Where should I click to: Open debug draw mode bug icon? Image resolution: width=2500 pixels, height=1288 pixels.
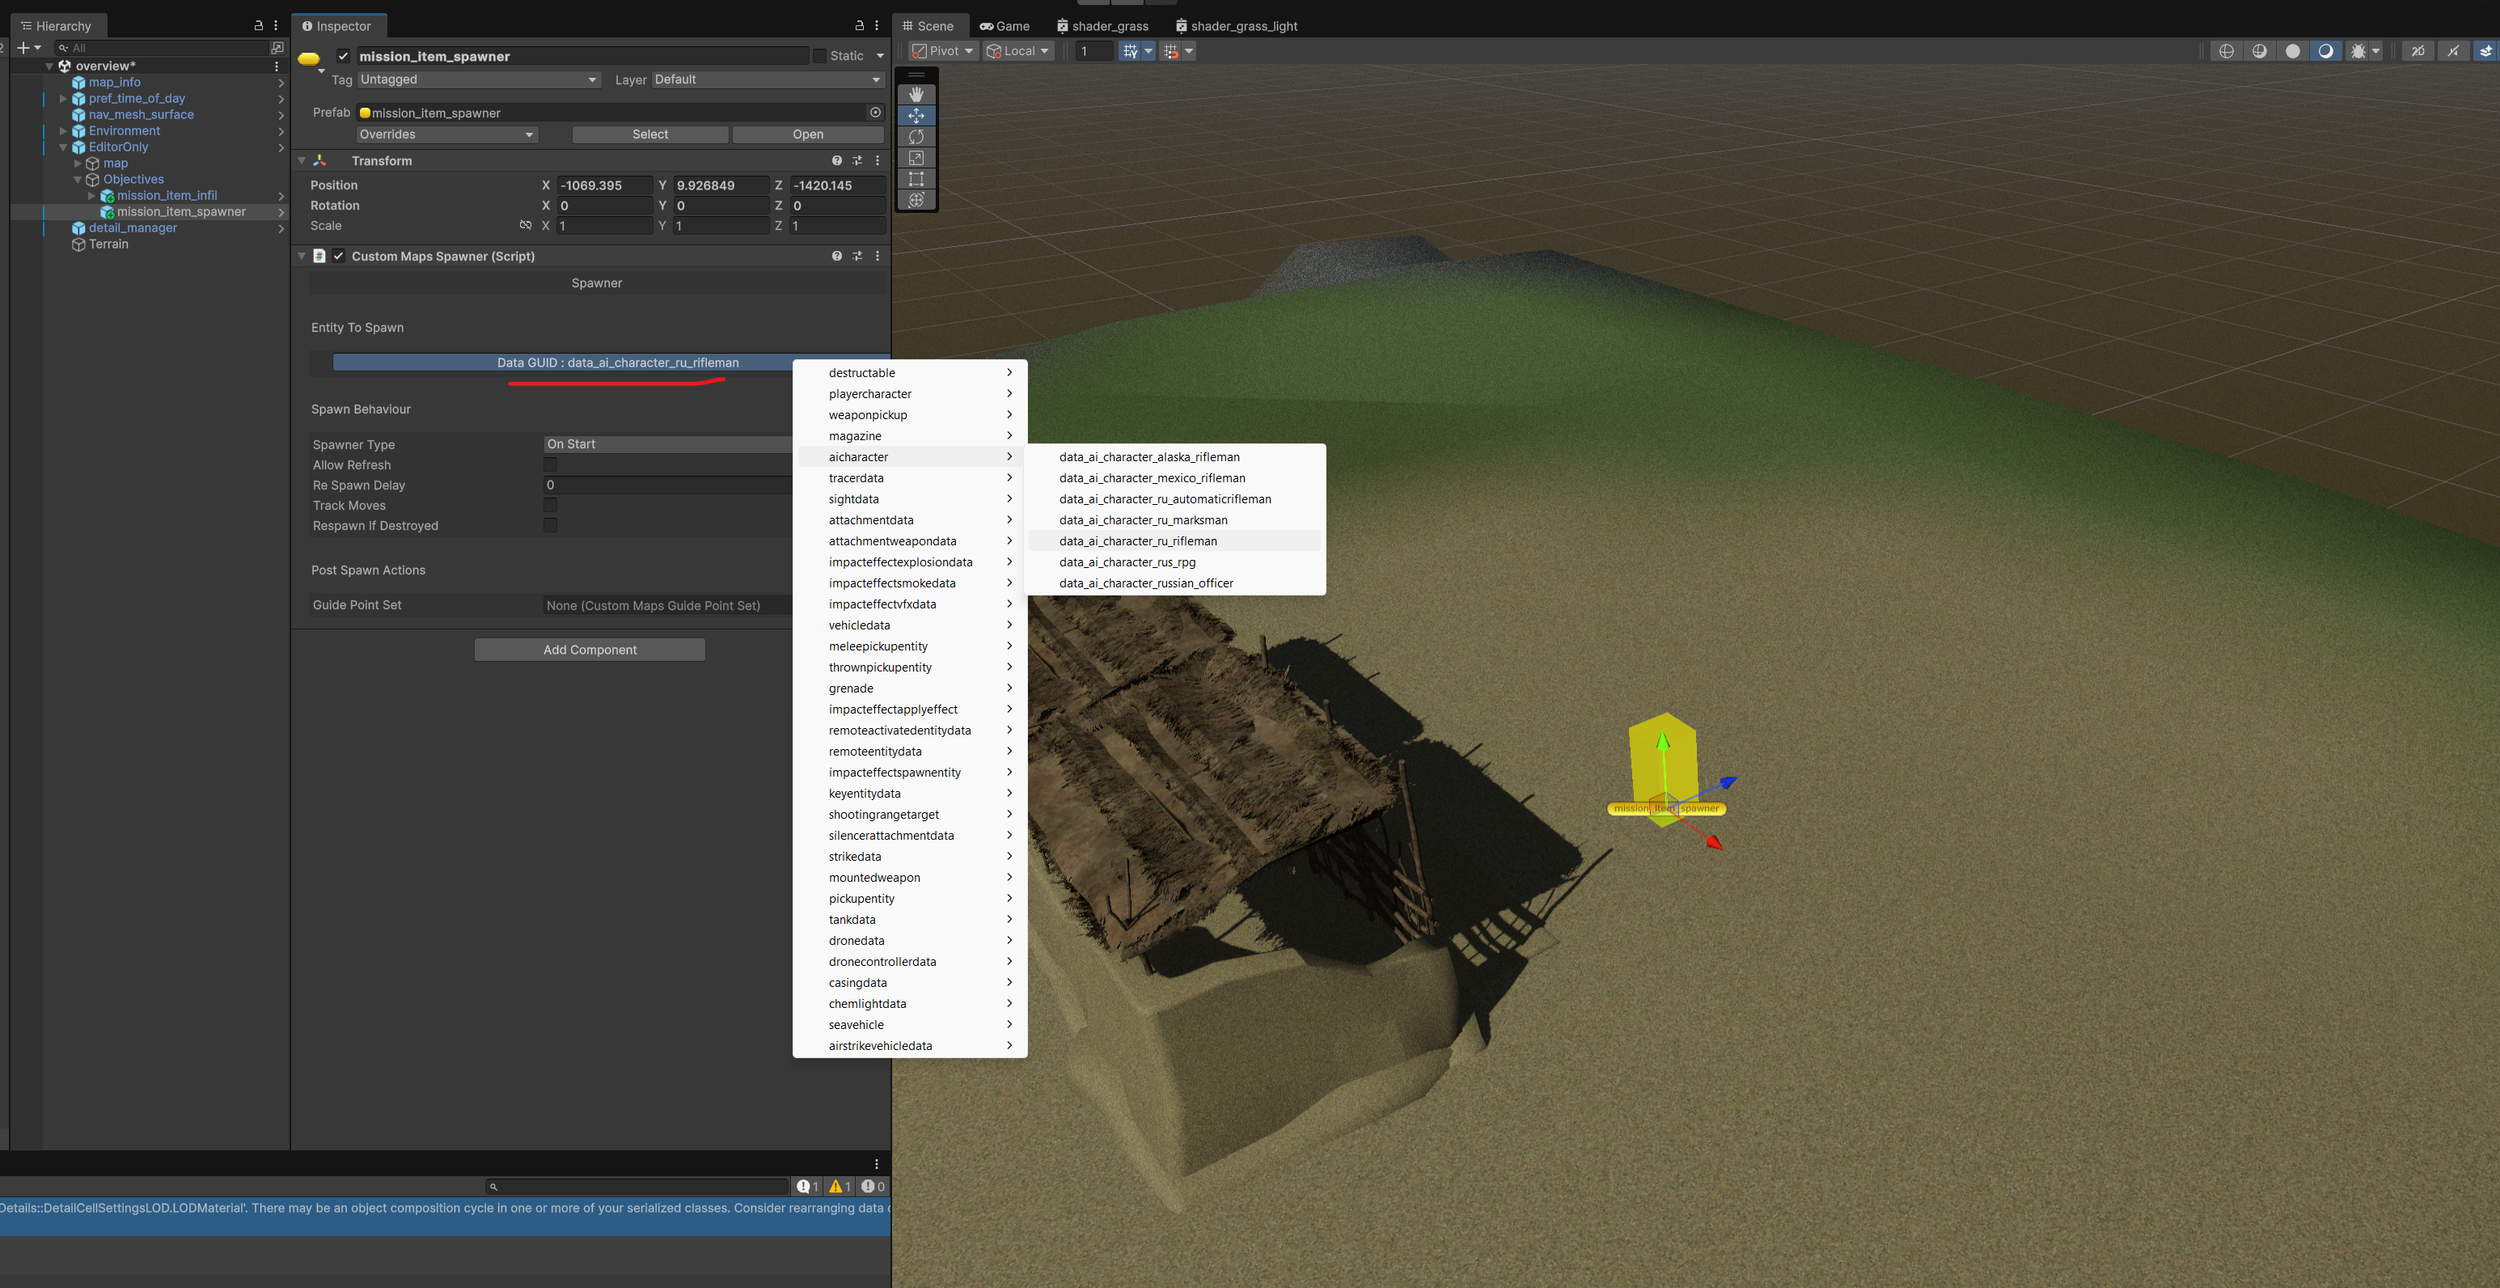(x=2358, y=51)
